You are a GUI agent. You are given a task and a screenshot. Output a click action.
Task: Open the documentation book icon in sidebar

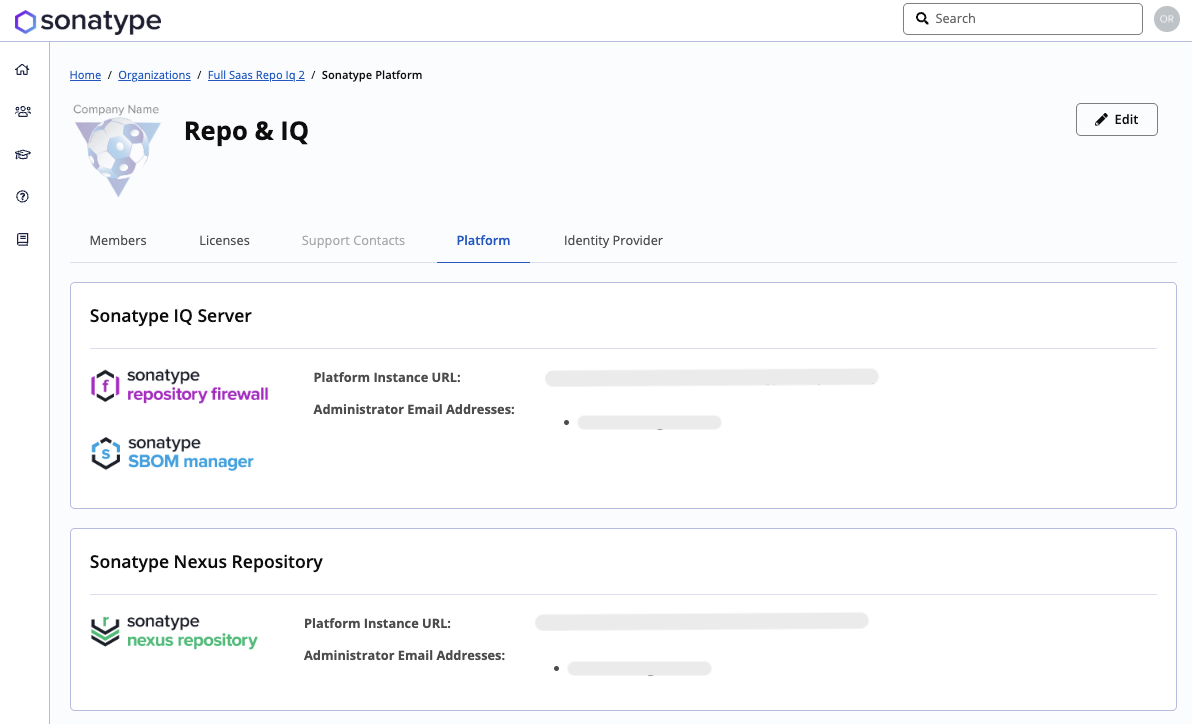[23, 240]
